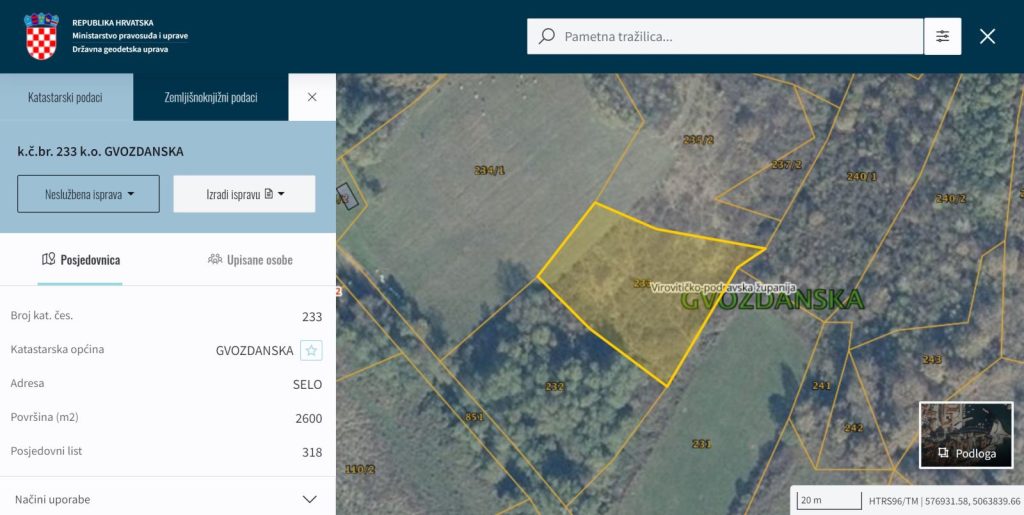Expand the Načini uporabe section

[309, 499]
